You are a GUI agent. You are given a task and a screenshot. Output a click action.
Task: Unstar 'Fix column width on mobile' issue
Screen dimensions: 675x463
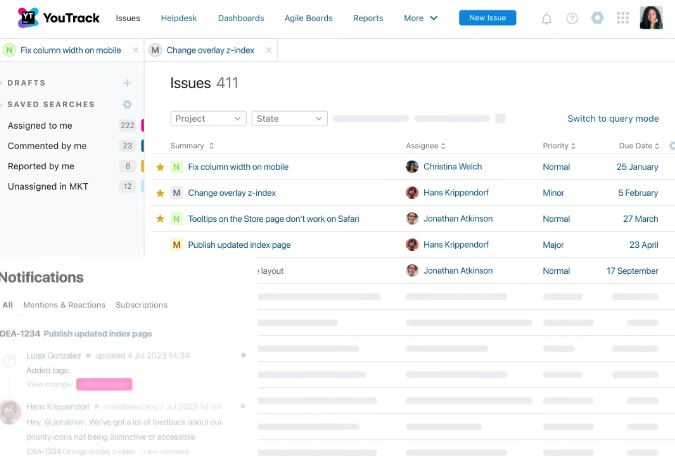pos(160,167)
